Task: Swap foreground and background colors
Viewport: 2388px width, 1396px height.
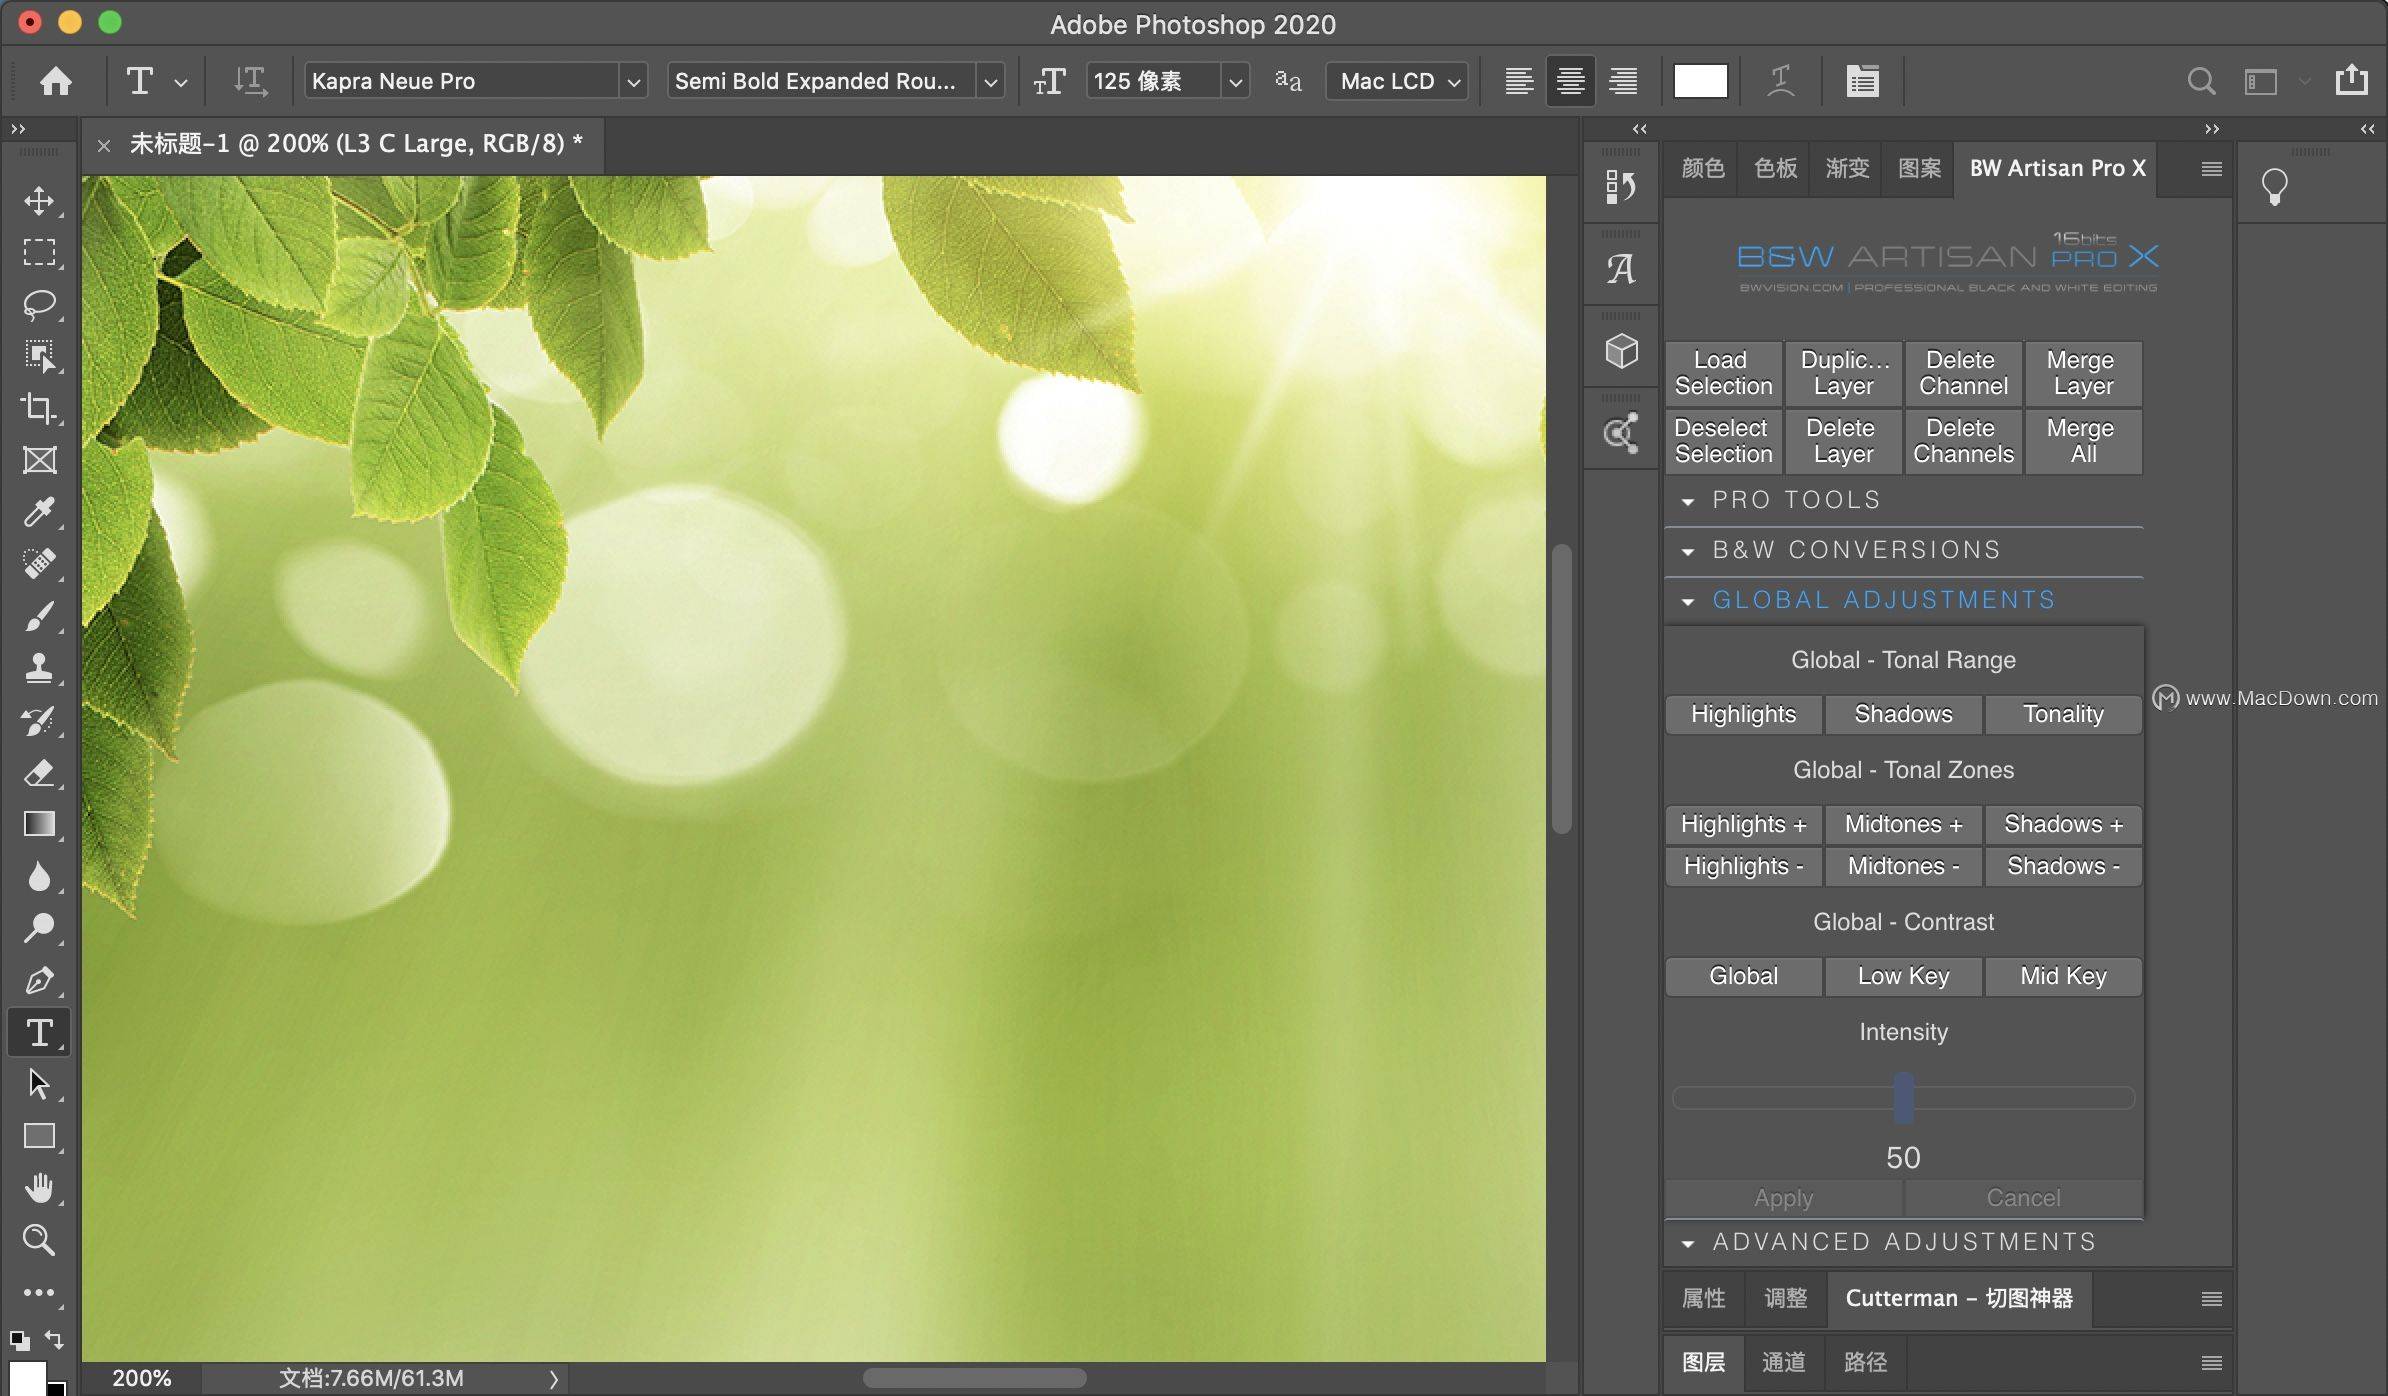Action: (x=54, y=1340)
